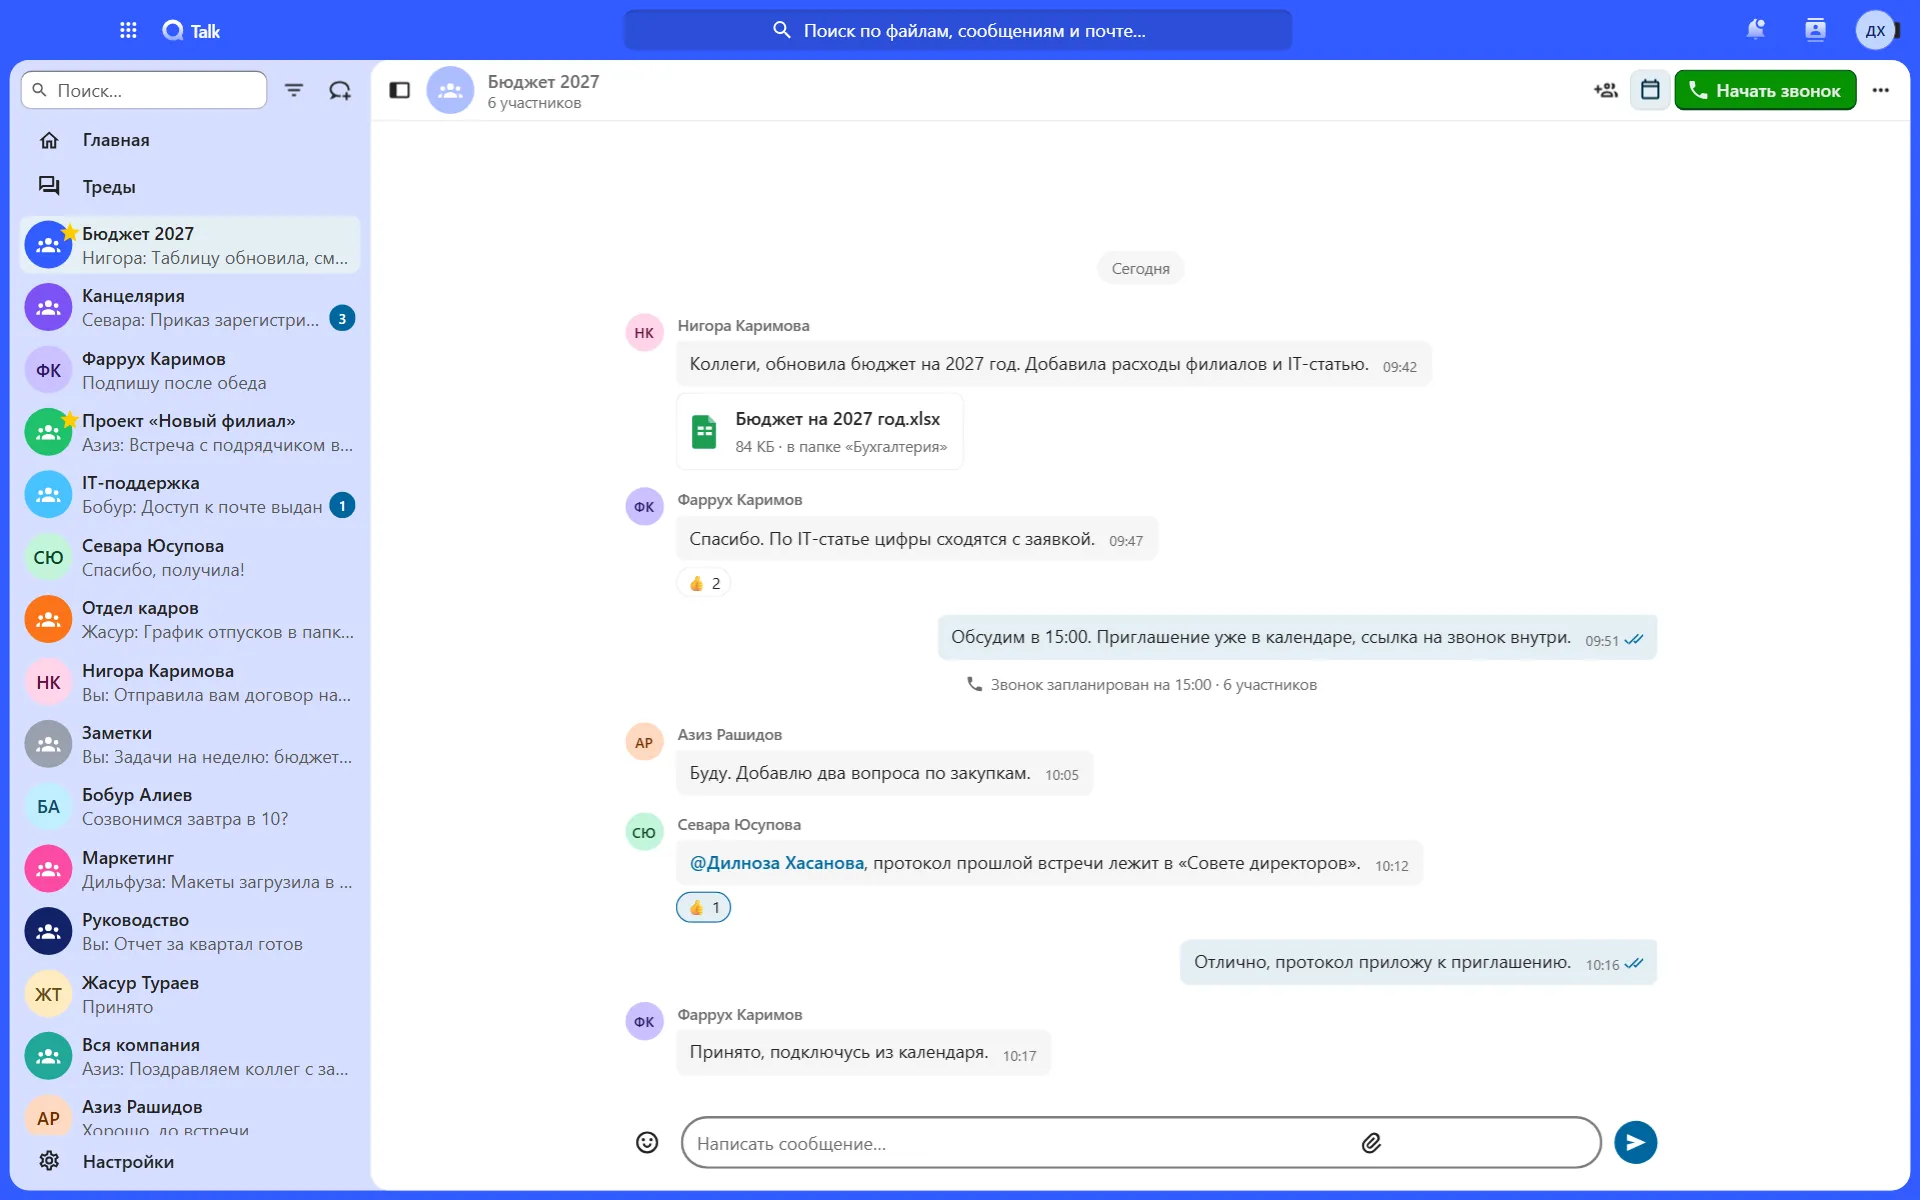Open chat with Фаррух Каримов
Screen dimensions: 1920x1200
pyautogui.click(x=190, y=370)
